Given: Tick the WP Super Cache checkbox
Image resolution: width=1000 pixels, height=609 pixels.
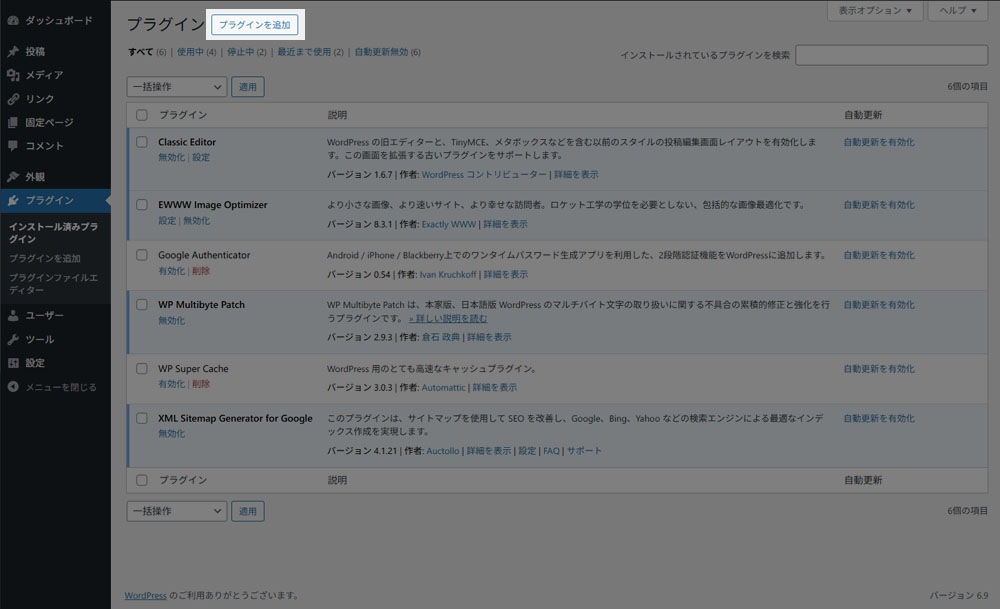Looking at the screenshot, I should point(142,368).
